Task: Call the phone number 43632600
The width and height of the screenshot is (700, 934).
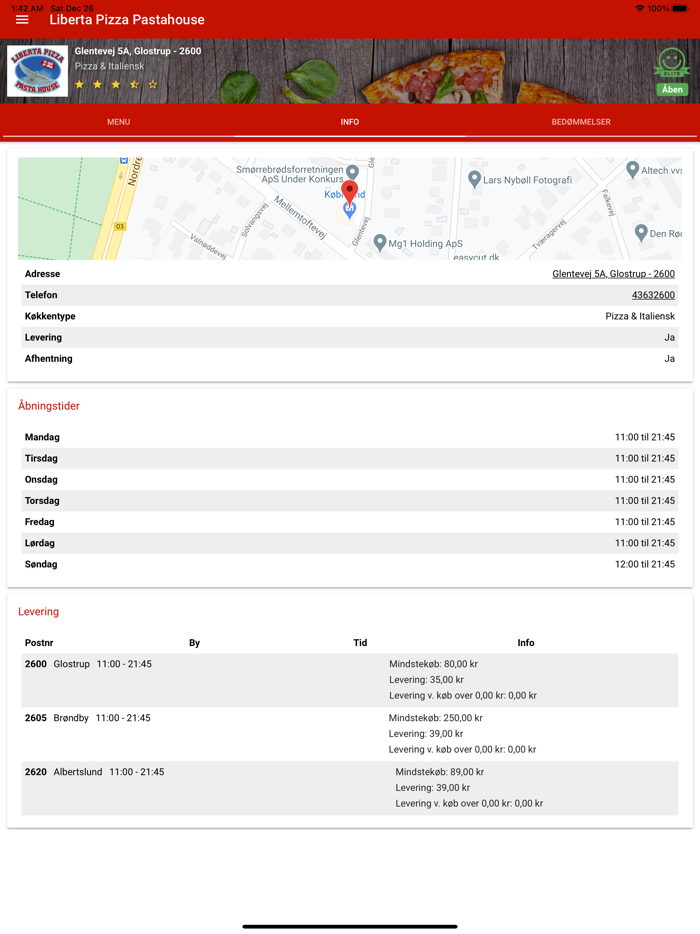Action: click(x=654, y=295)
